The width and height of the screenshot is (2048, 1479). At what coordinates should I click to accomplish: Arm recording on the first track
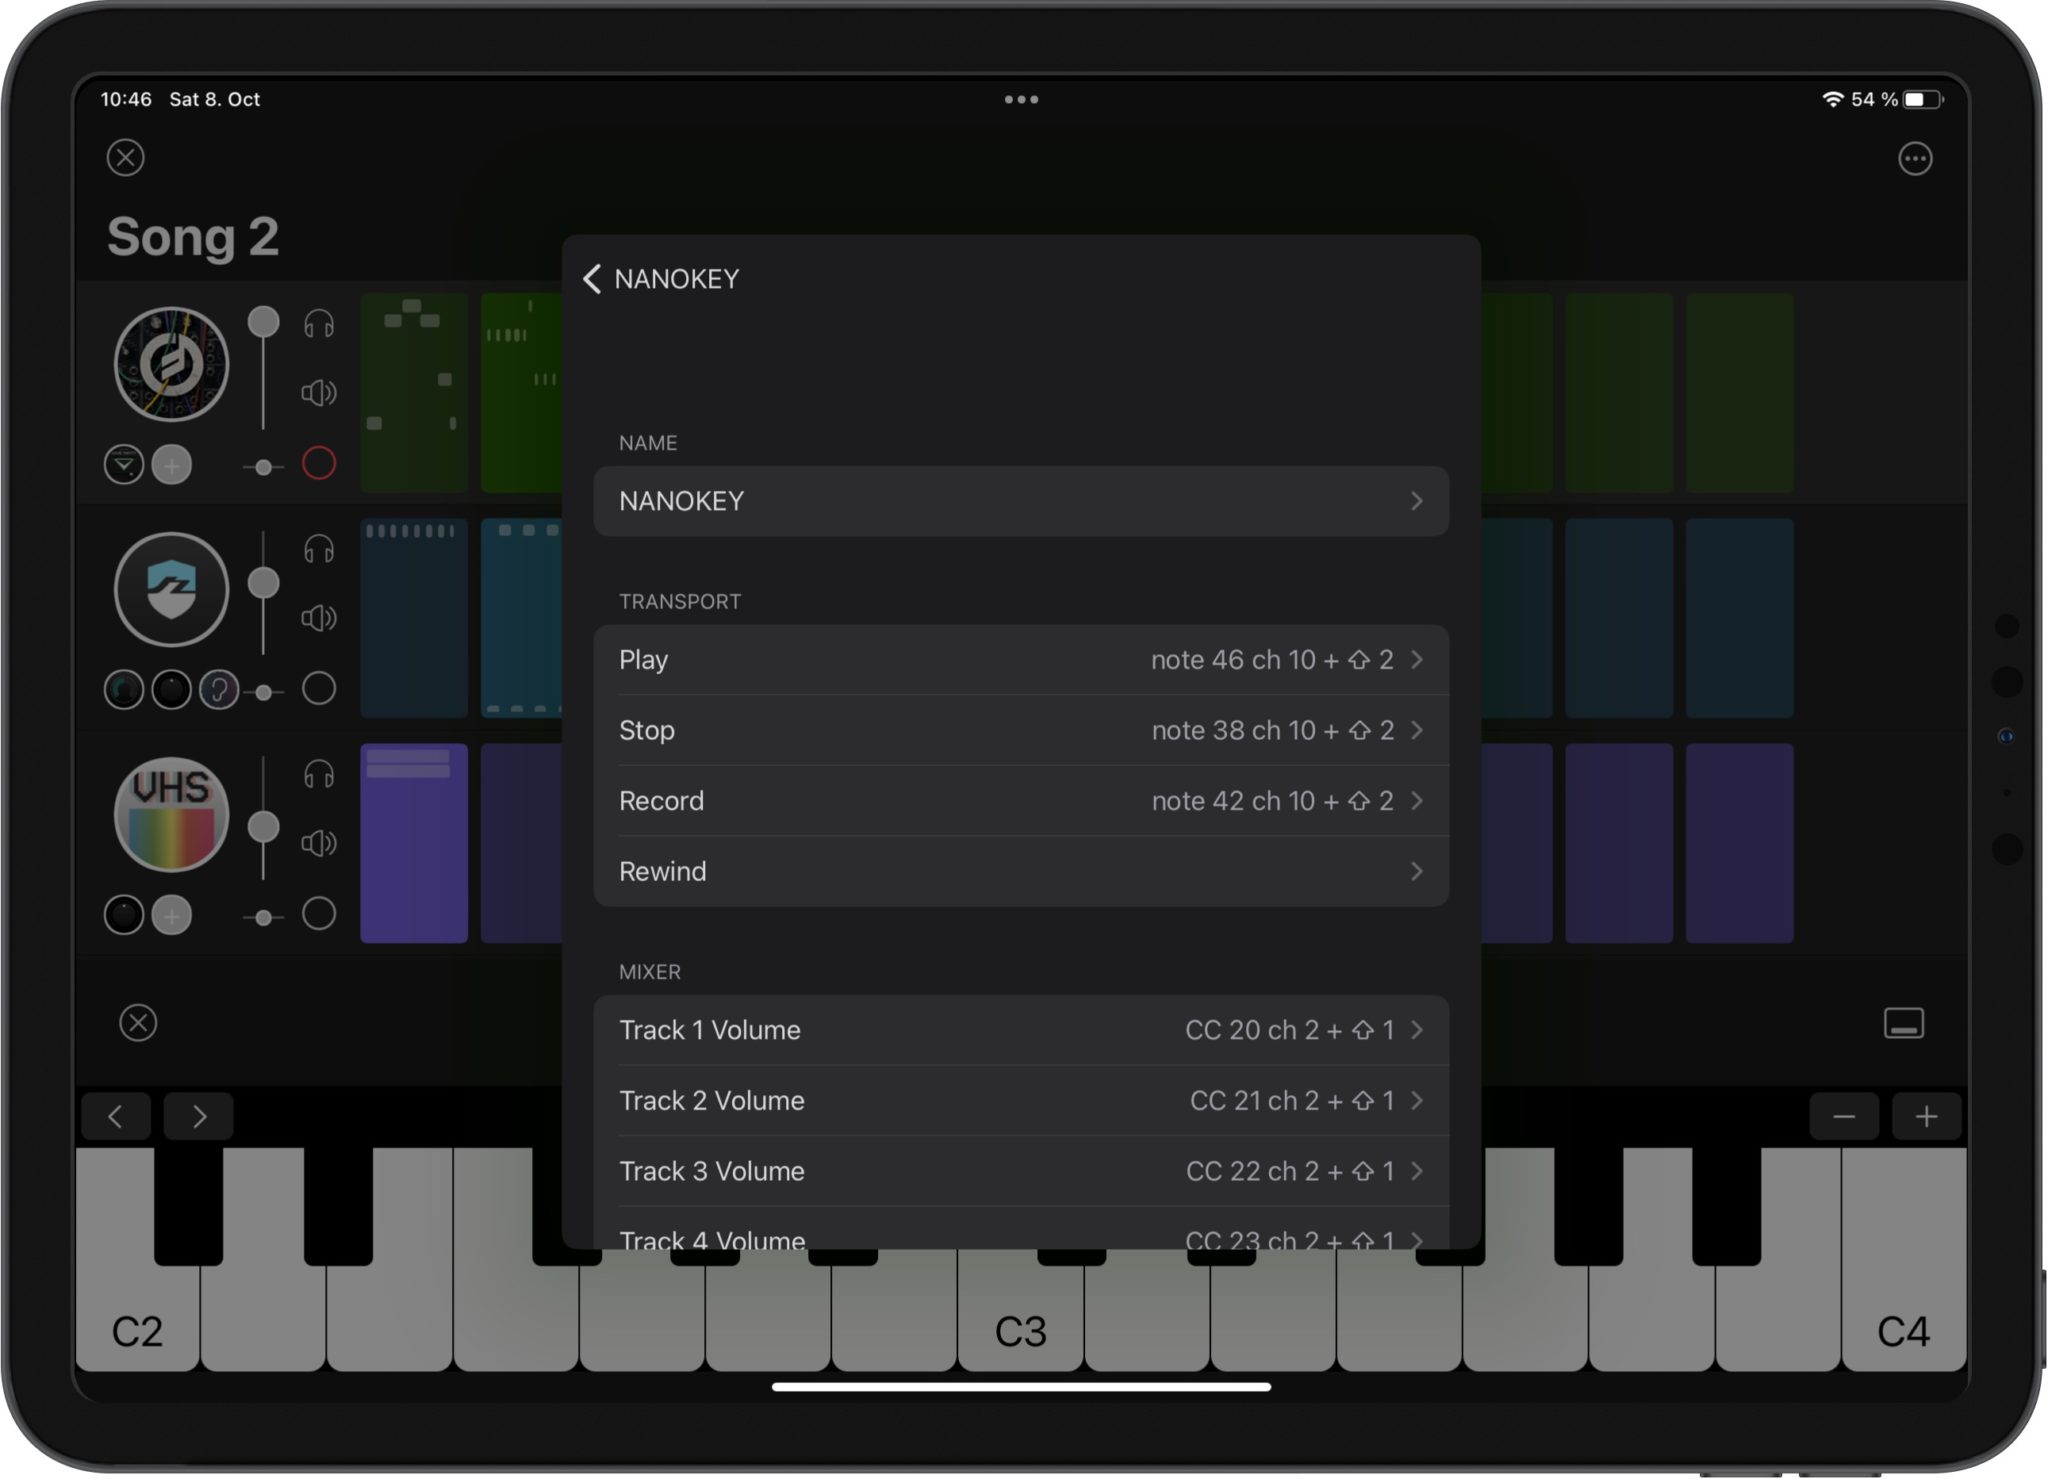pos(319,464)
